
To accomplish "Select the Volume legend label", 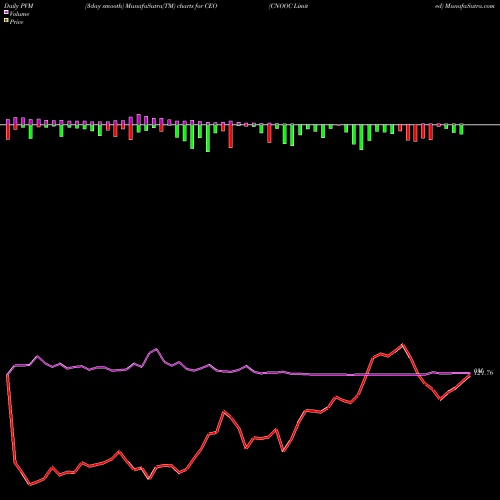I will pos(19,14).
